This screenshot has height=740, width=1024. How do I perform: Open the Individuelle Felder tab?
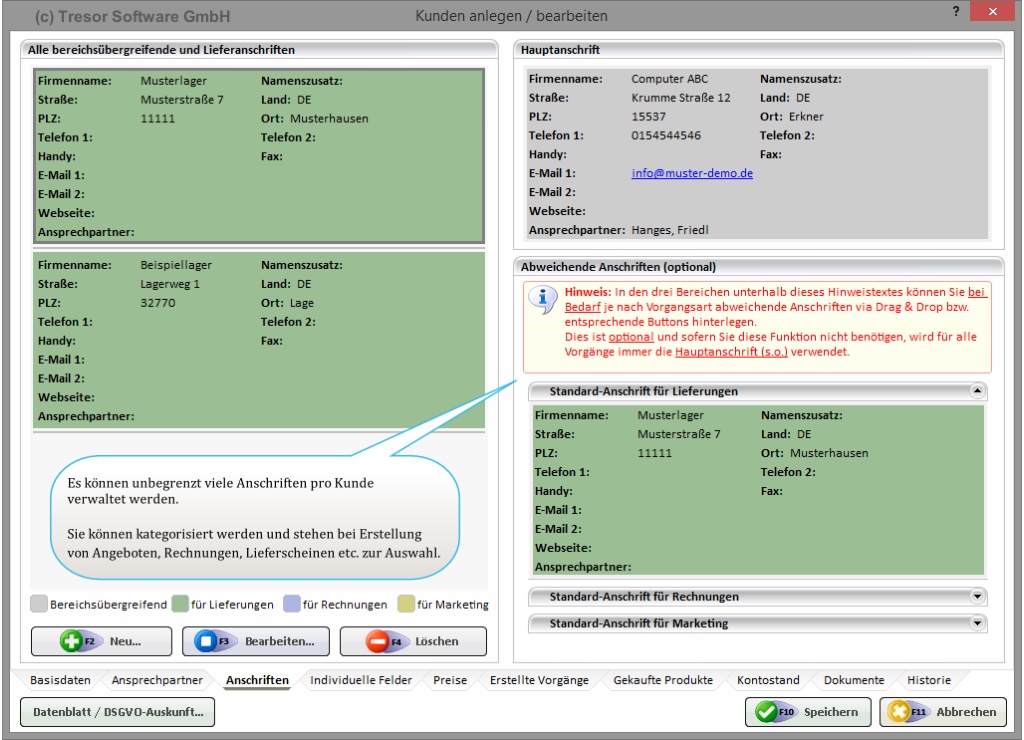coord(360,680)
